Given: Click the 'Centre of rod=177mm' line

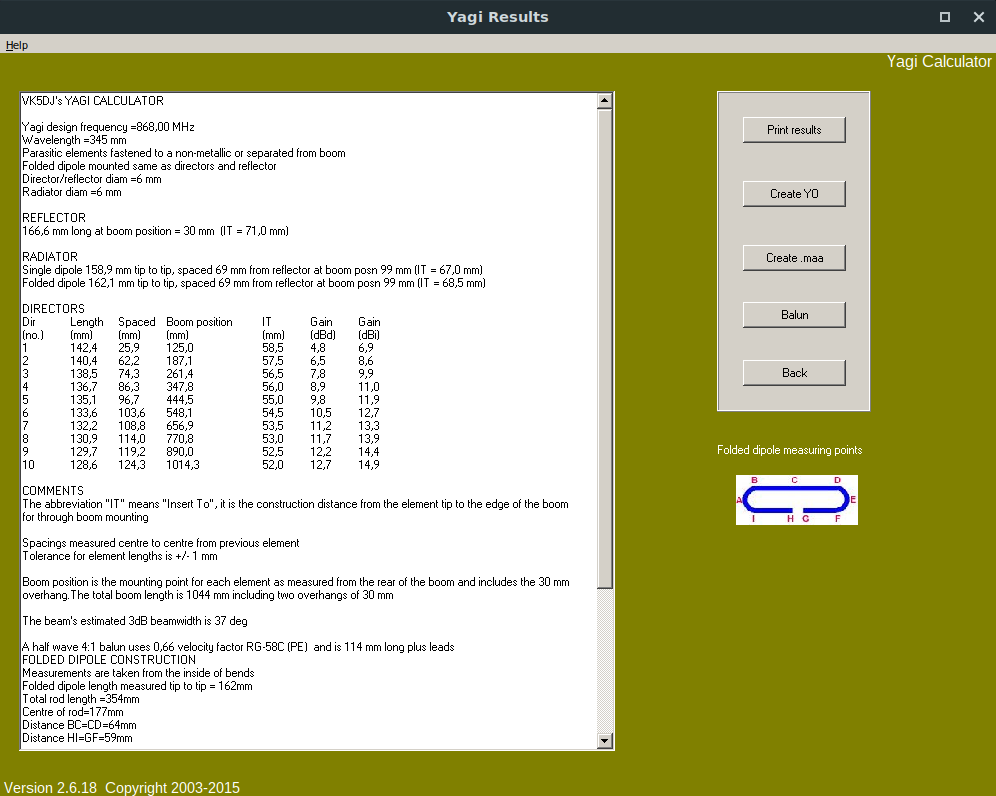Looking at the screenshot, I should pyautogui.click(x=73, y=712).
